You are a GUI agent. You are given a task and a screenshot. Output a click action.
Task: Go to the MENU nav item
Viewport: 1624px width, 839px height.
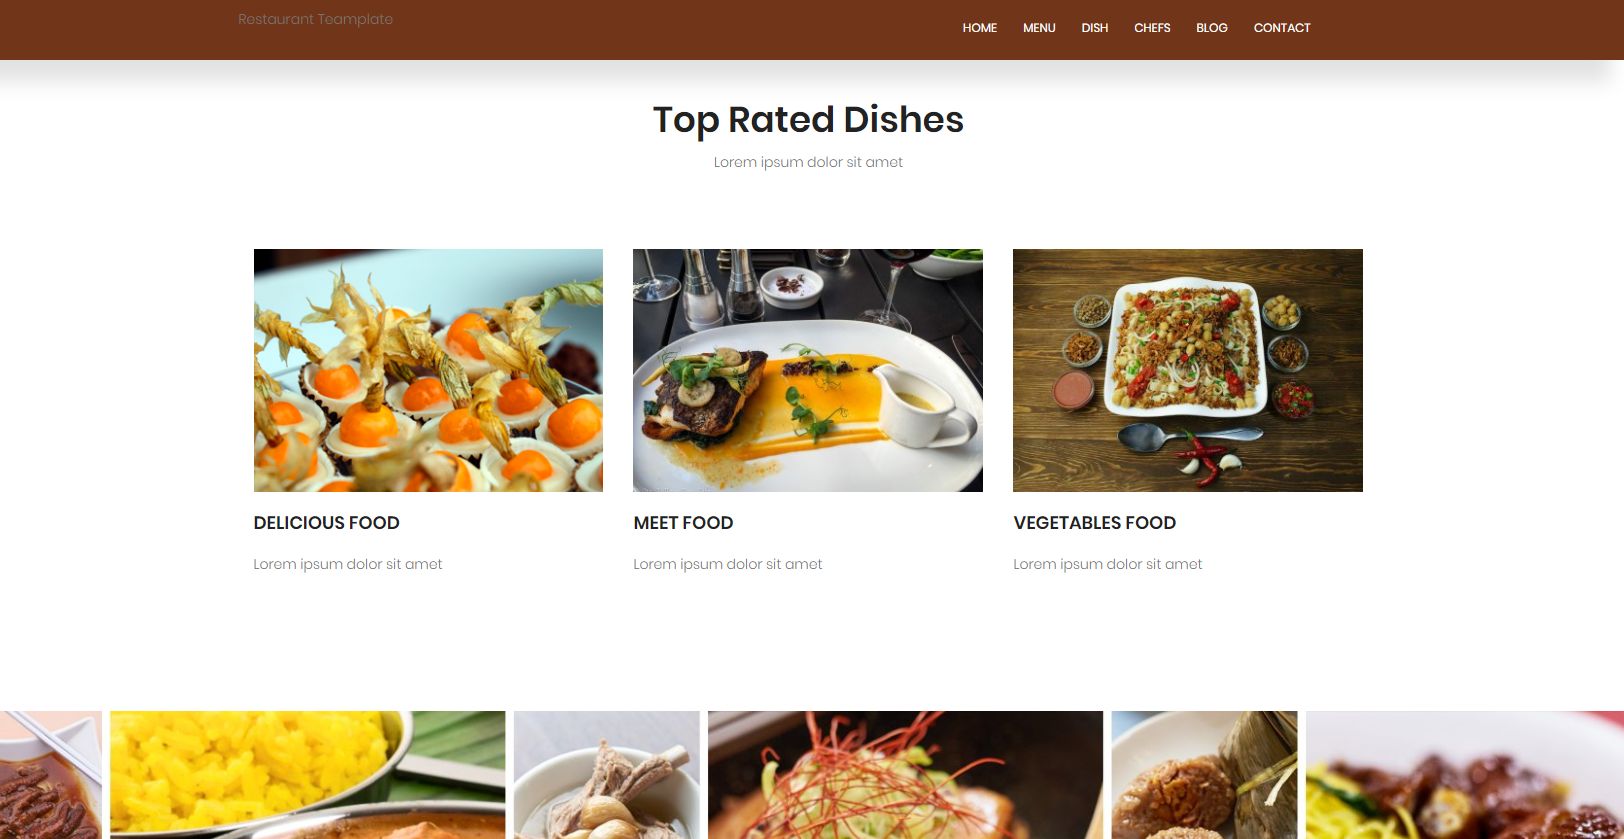(1039, 28)
